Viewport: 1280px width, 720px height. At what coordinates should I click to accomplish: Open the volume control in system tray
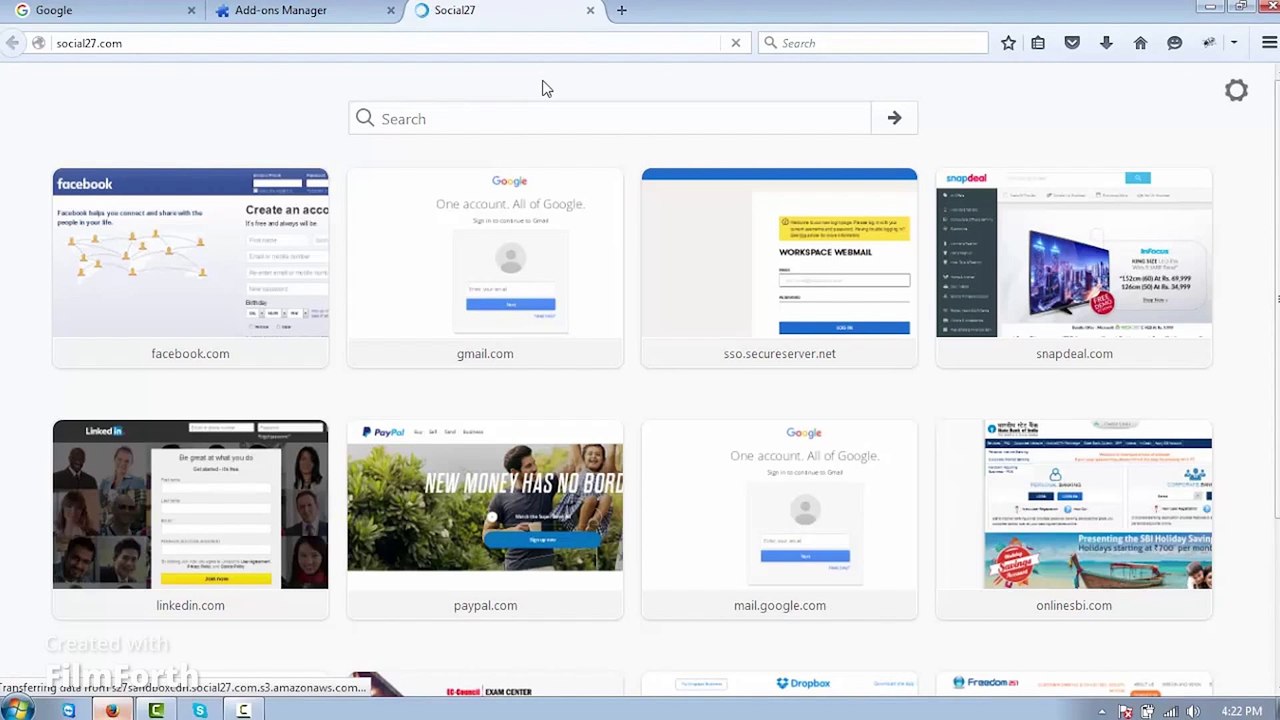pyautogui.click(x=1192, y=712)
